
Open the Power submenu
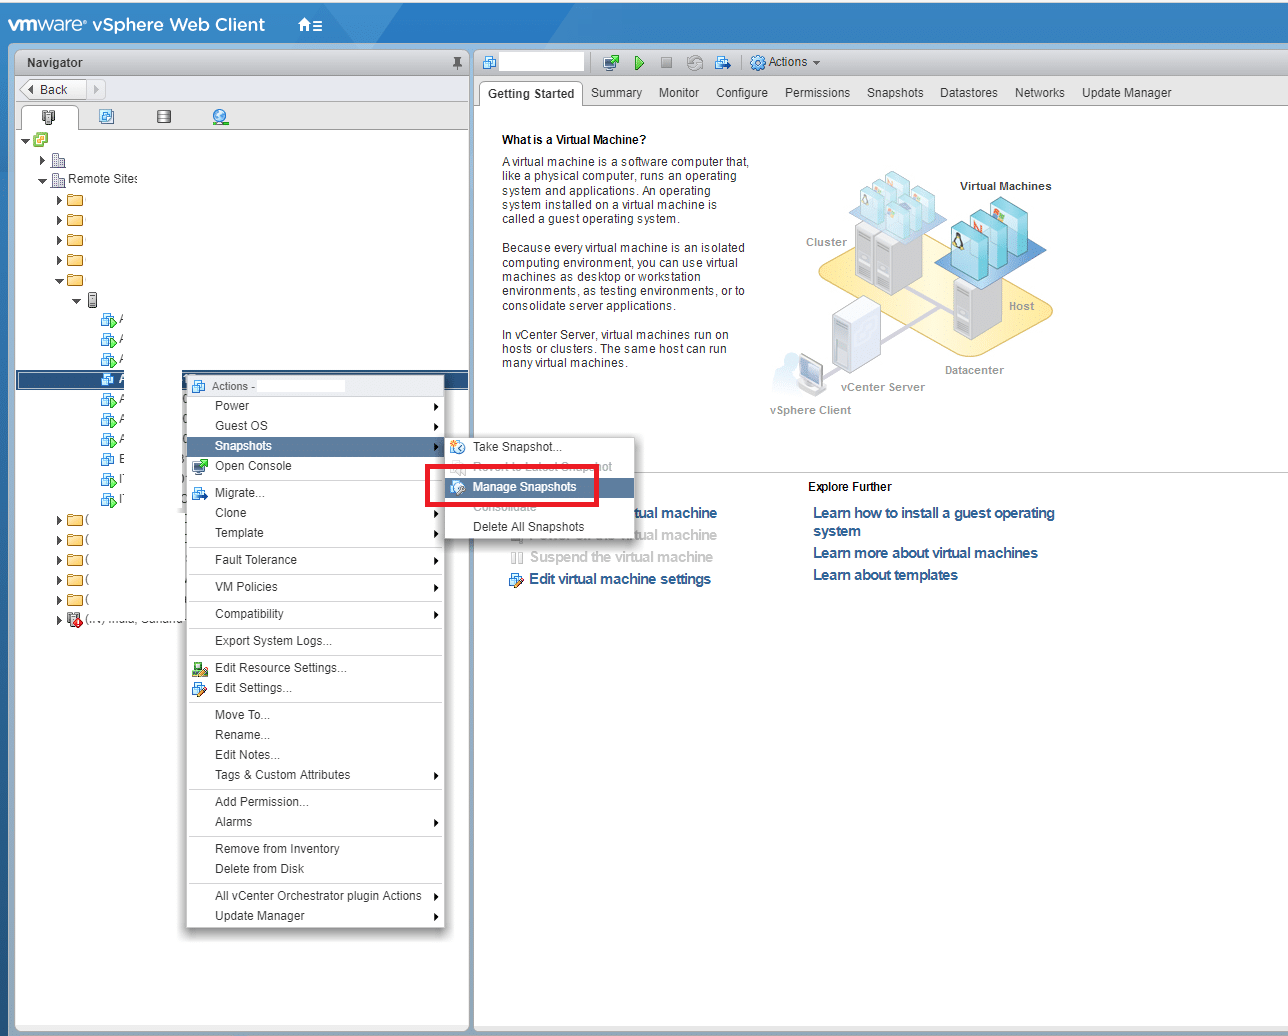[315, 406]
